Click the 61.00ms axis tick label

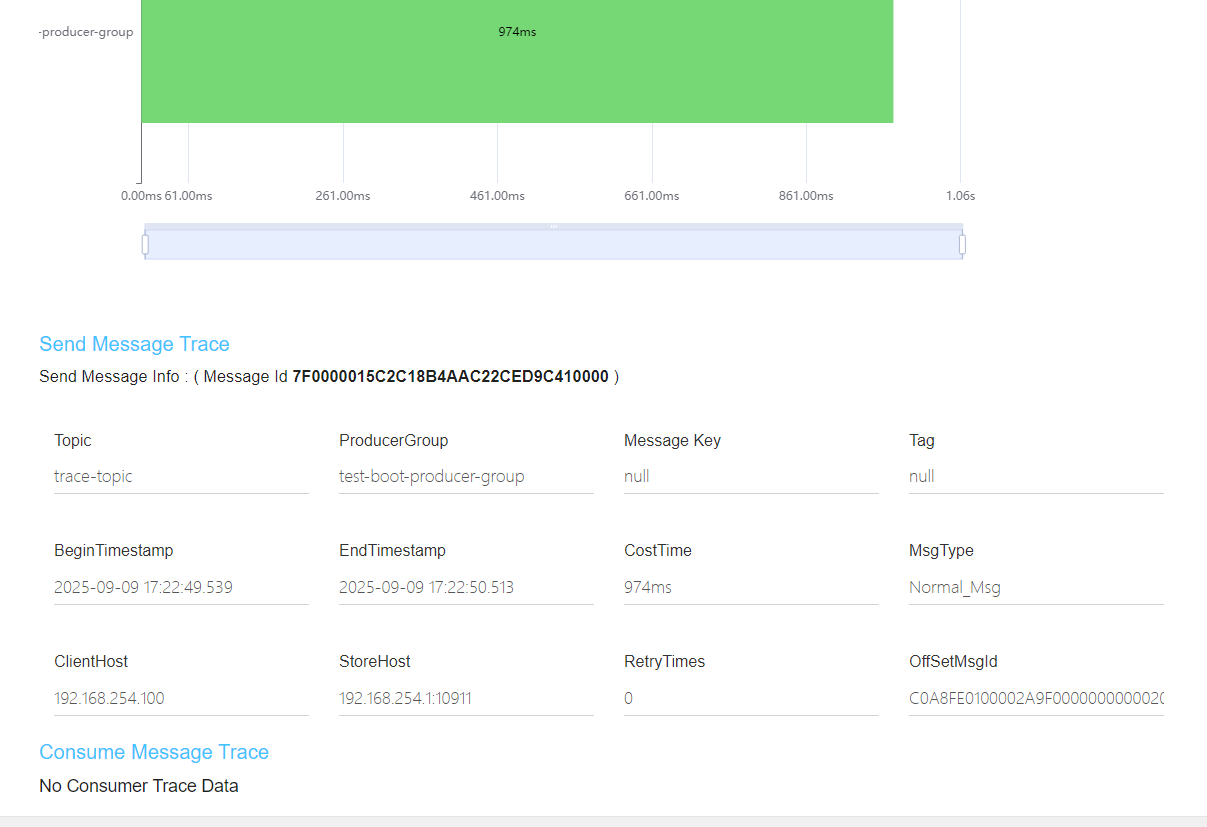(x=189, y=196)
